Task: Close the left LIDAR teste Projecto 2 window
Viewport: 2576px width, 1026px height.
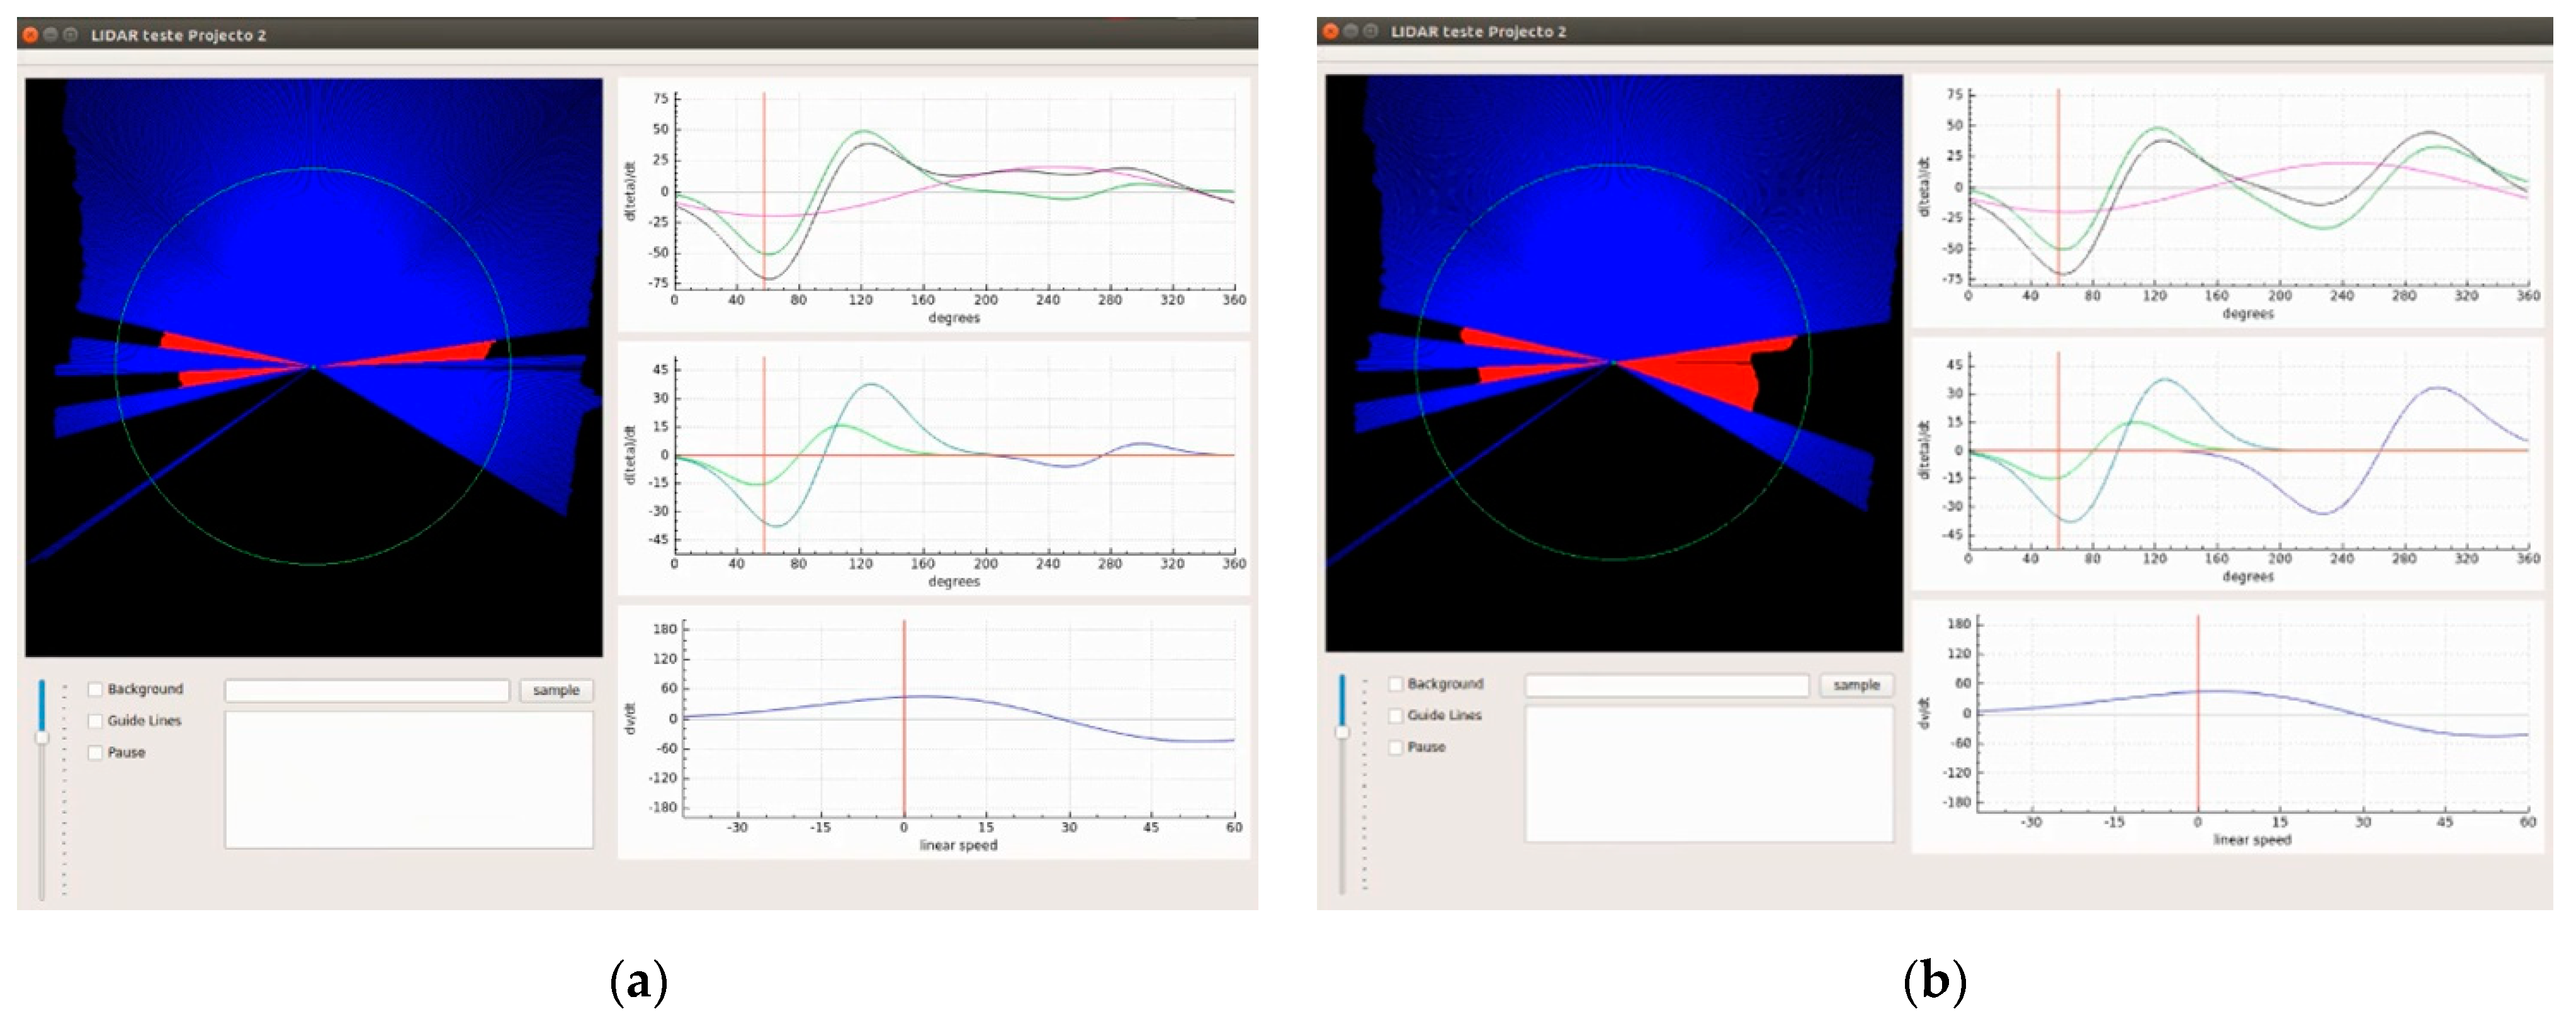Action: tap(31, 35)
